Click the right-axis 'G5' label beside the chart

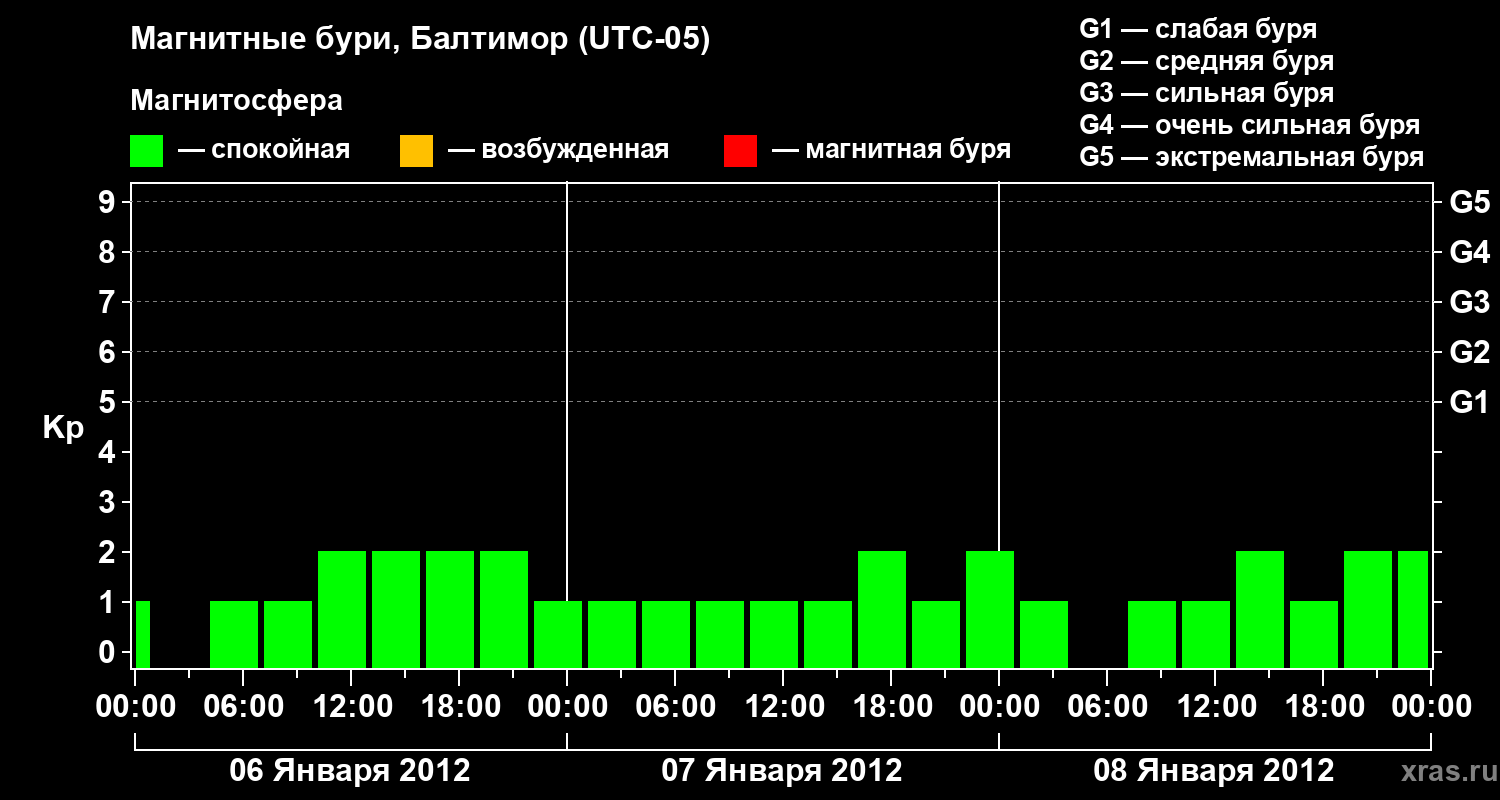pyautogui.click(x=1469, y=202)
